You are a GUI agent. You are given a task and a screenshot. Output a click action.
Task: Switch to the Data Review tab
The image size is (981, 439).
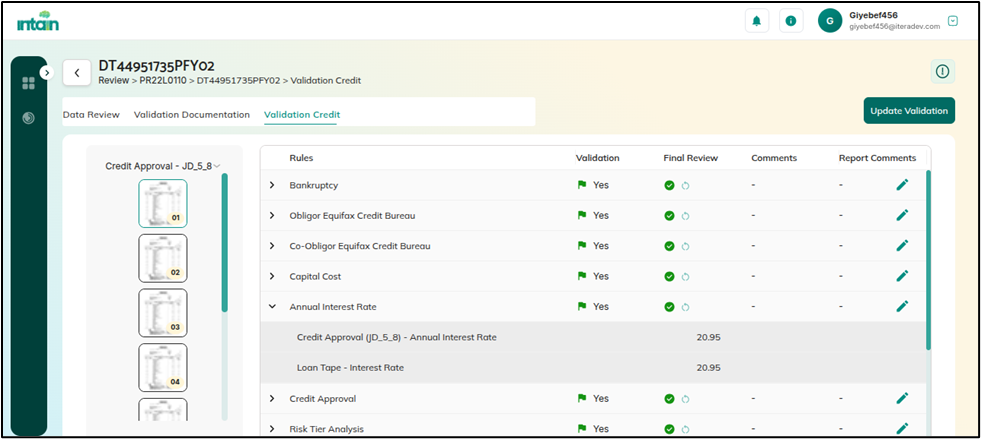(x=91, y=115)
